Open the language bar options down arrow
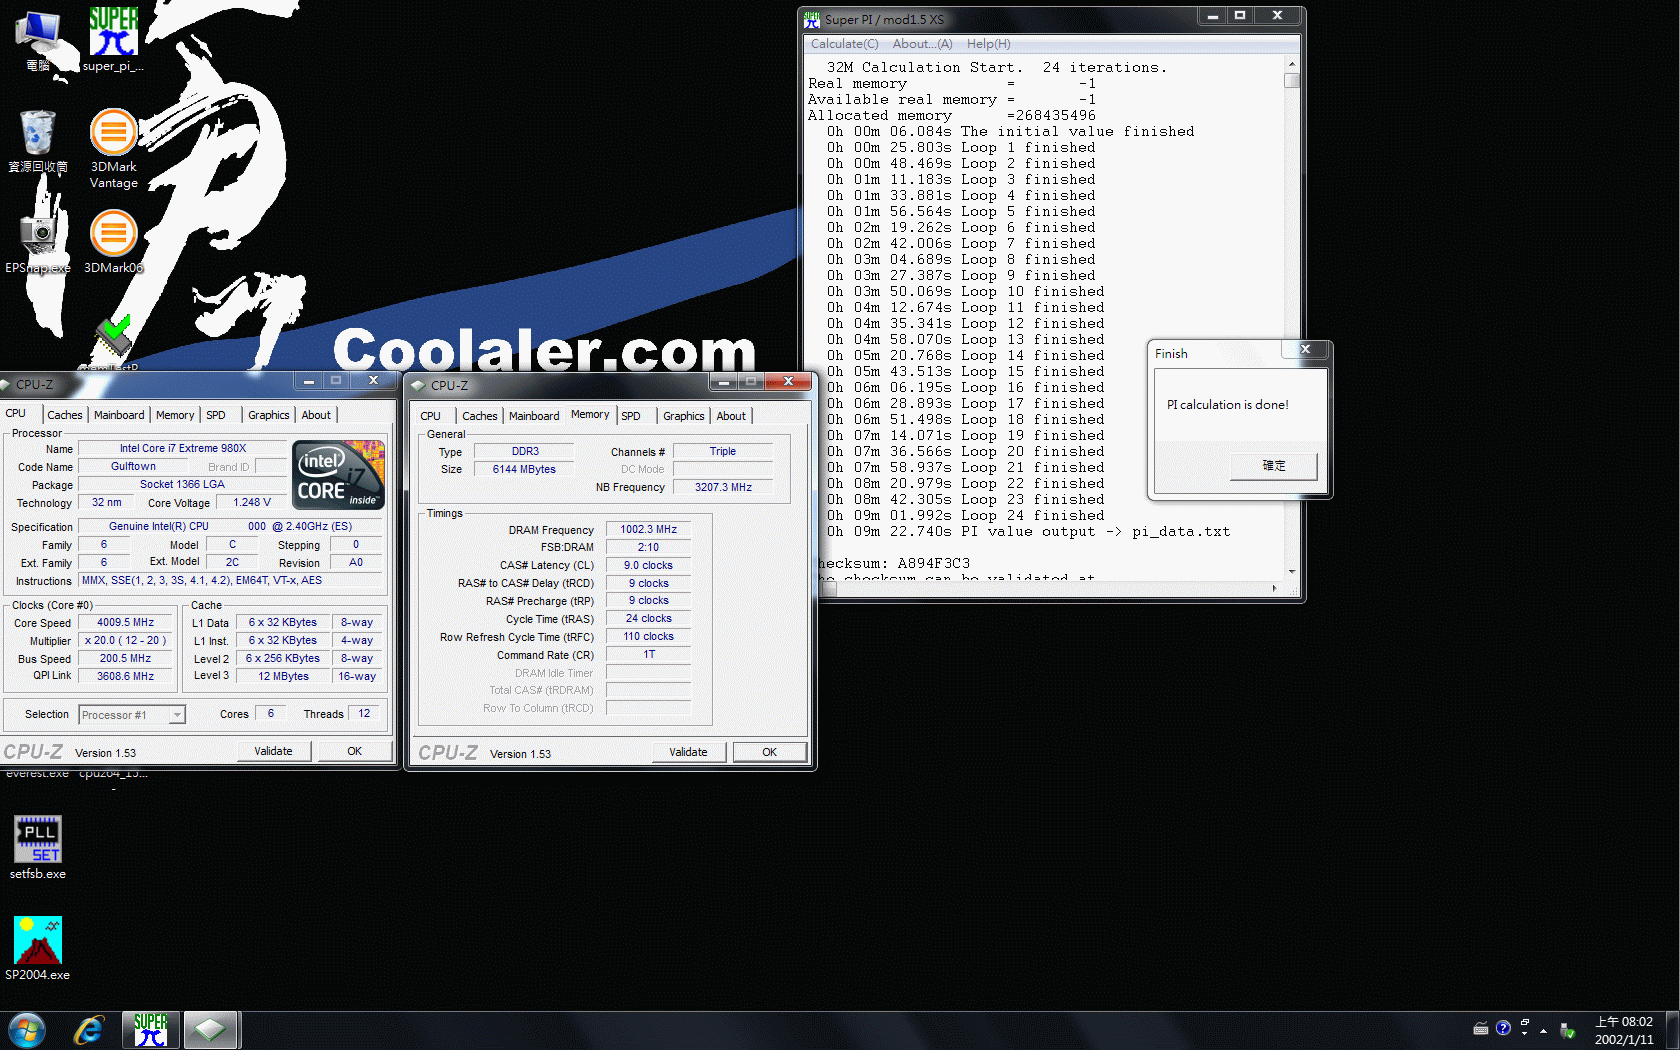This screenshot has width=1680, height=1050. pyautogui.click(x=1525, y=1034)
